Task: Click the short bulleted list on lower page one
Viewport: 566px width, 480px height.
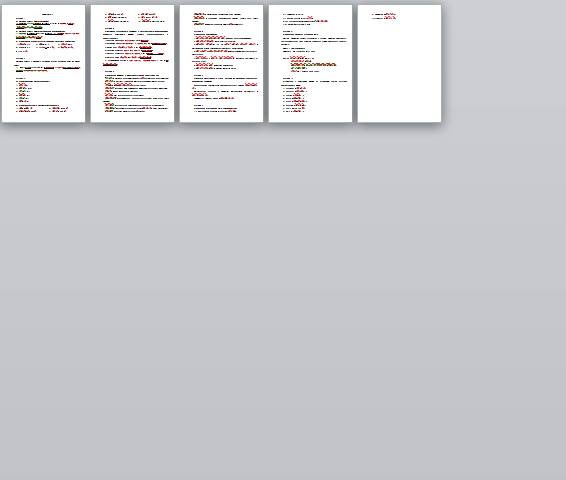Action: click(24, 93)
